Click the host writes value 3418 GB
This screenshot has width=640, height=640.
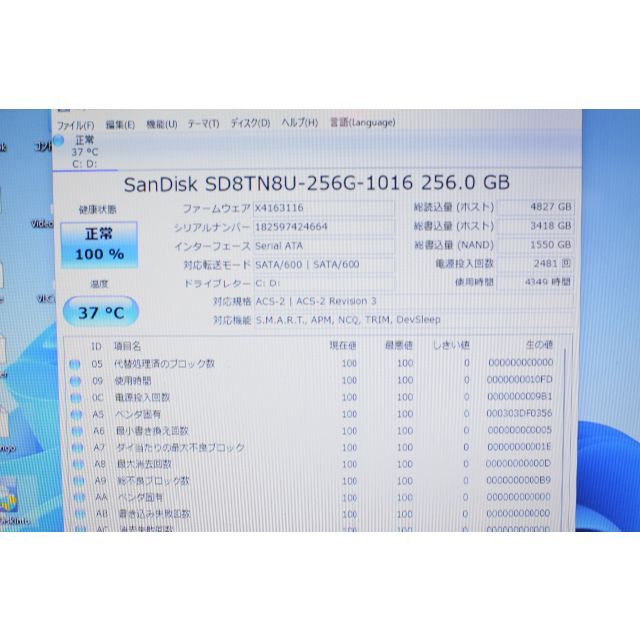point(535,226)
